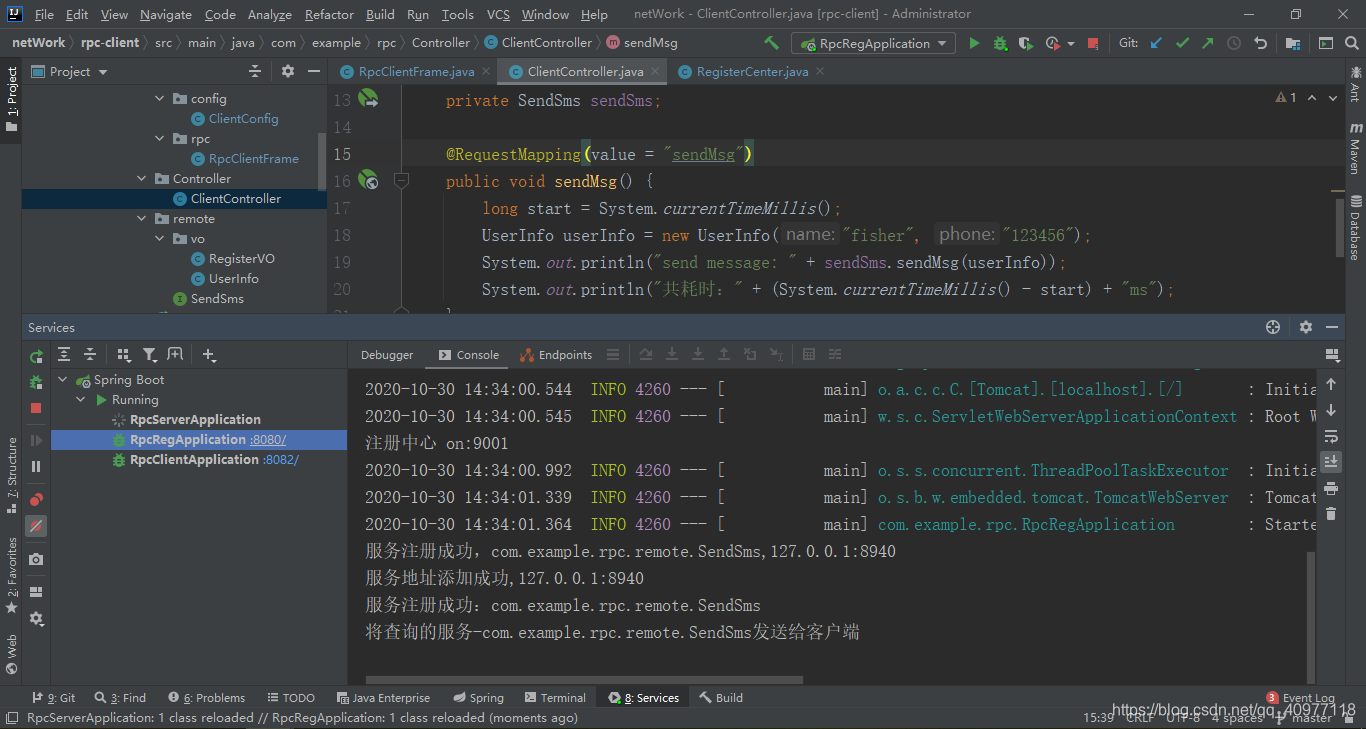Click the warning indicator in editor corner
The height and width of the screenshot is (729, 1366).
(1286, 97)
